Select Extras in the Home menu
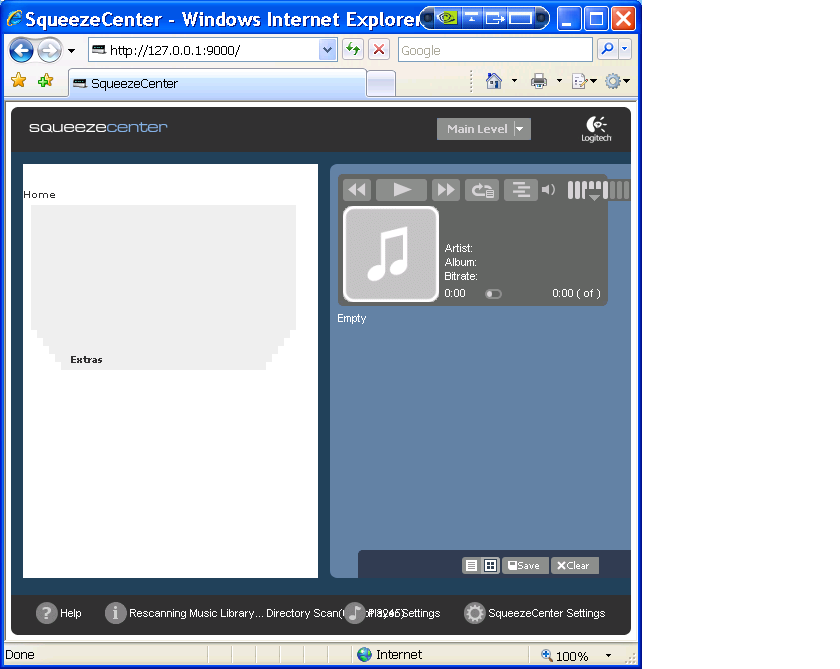This screenshot has width=840, height=669. 86,360
